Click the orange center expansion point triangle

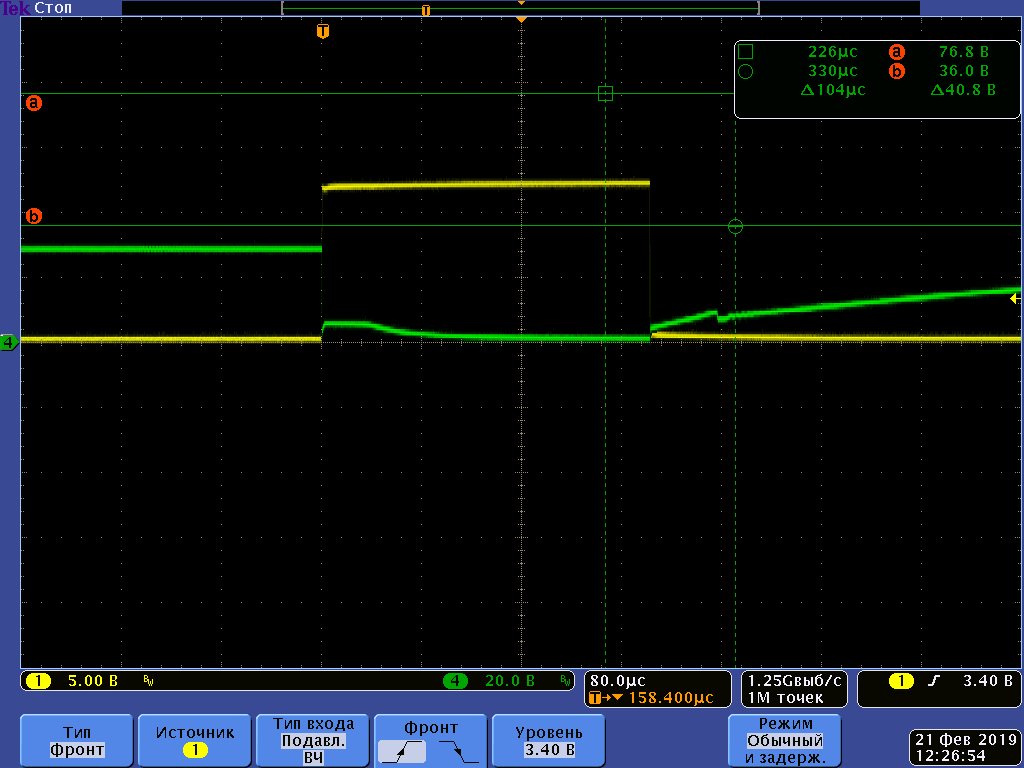[521, 20]
